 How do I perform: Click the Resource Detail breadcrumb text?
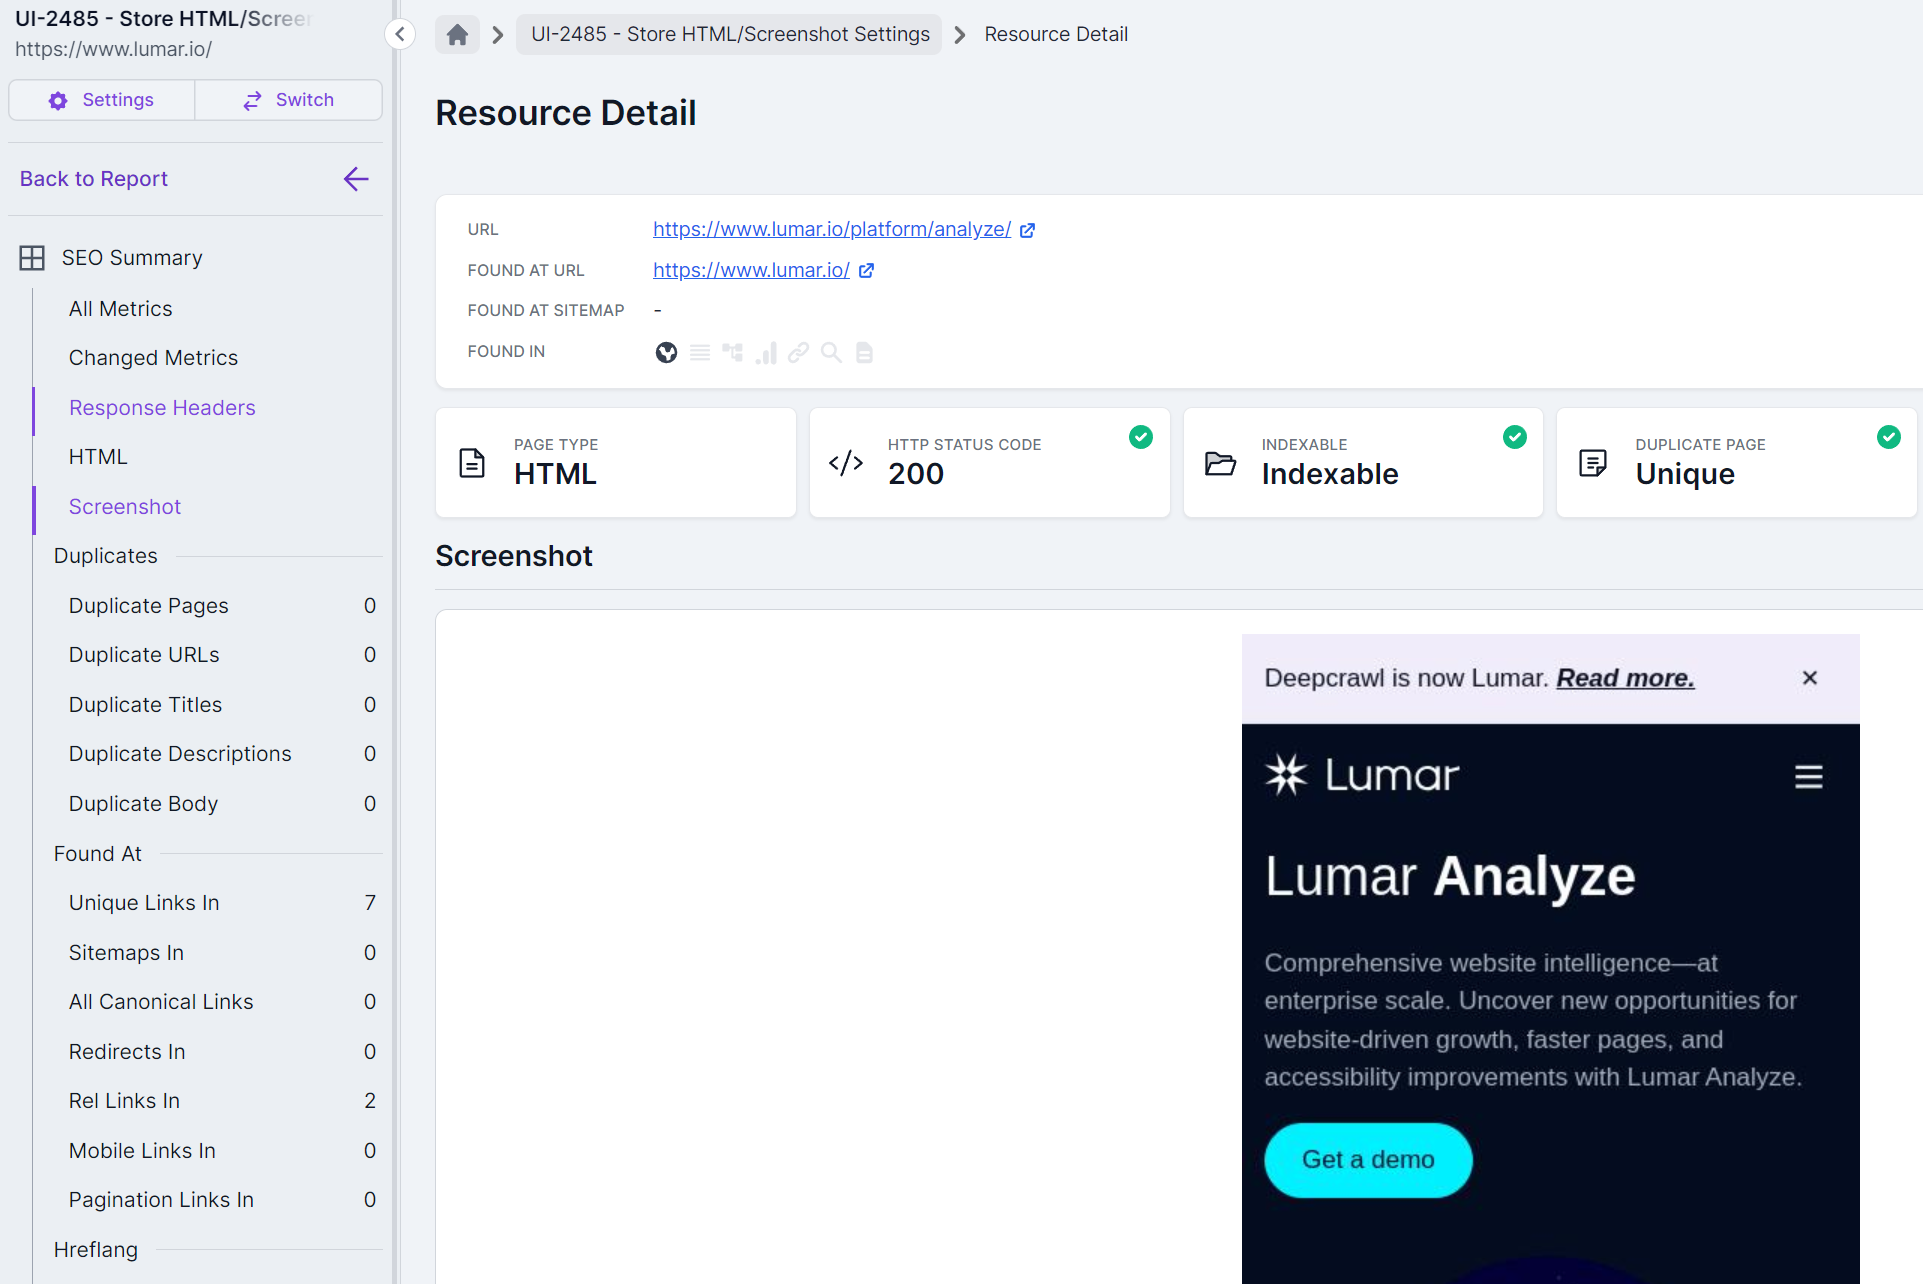pyautogui.click(x=1056, y=35)
